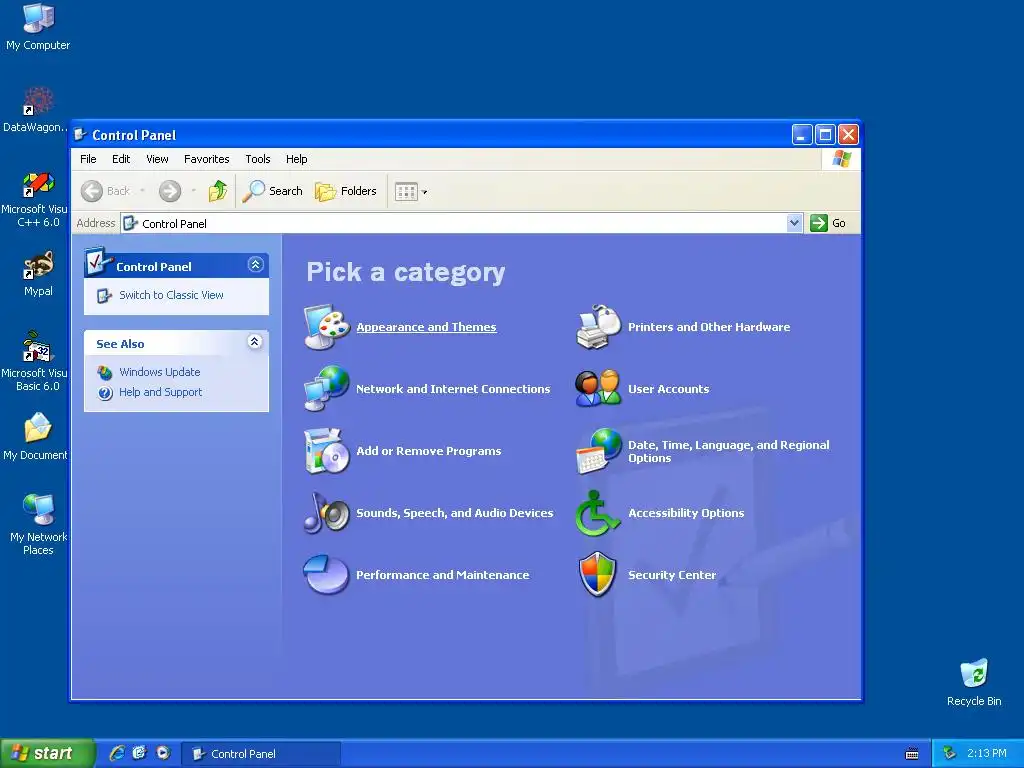Screen dimensions: 1024x768
Task: Open the Forward history dropdown arrow
Action: click(x=193, y=191)
